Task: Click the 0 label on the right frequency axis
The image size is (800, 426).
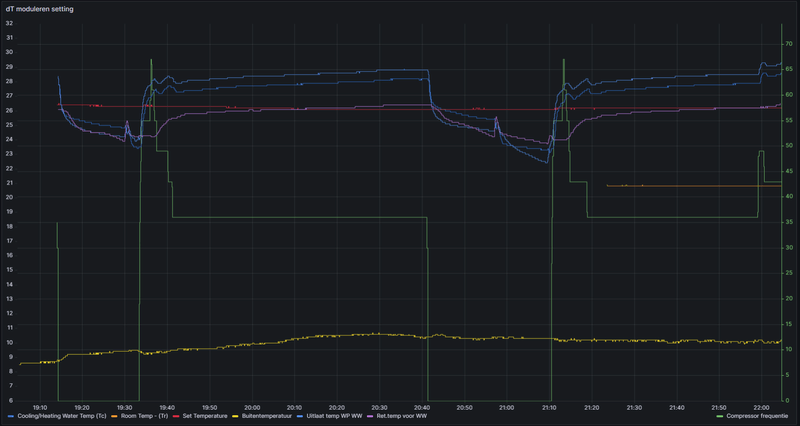Action: click(x=787, y=400)
